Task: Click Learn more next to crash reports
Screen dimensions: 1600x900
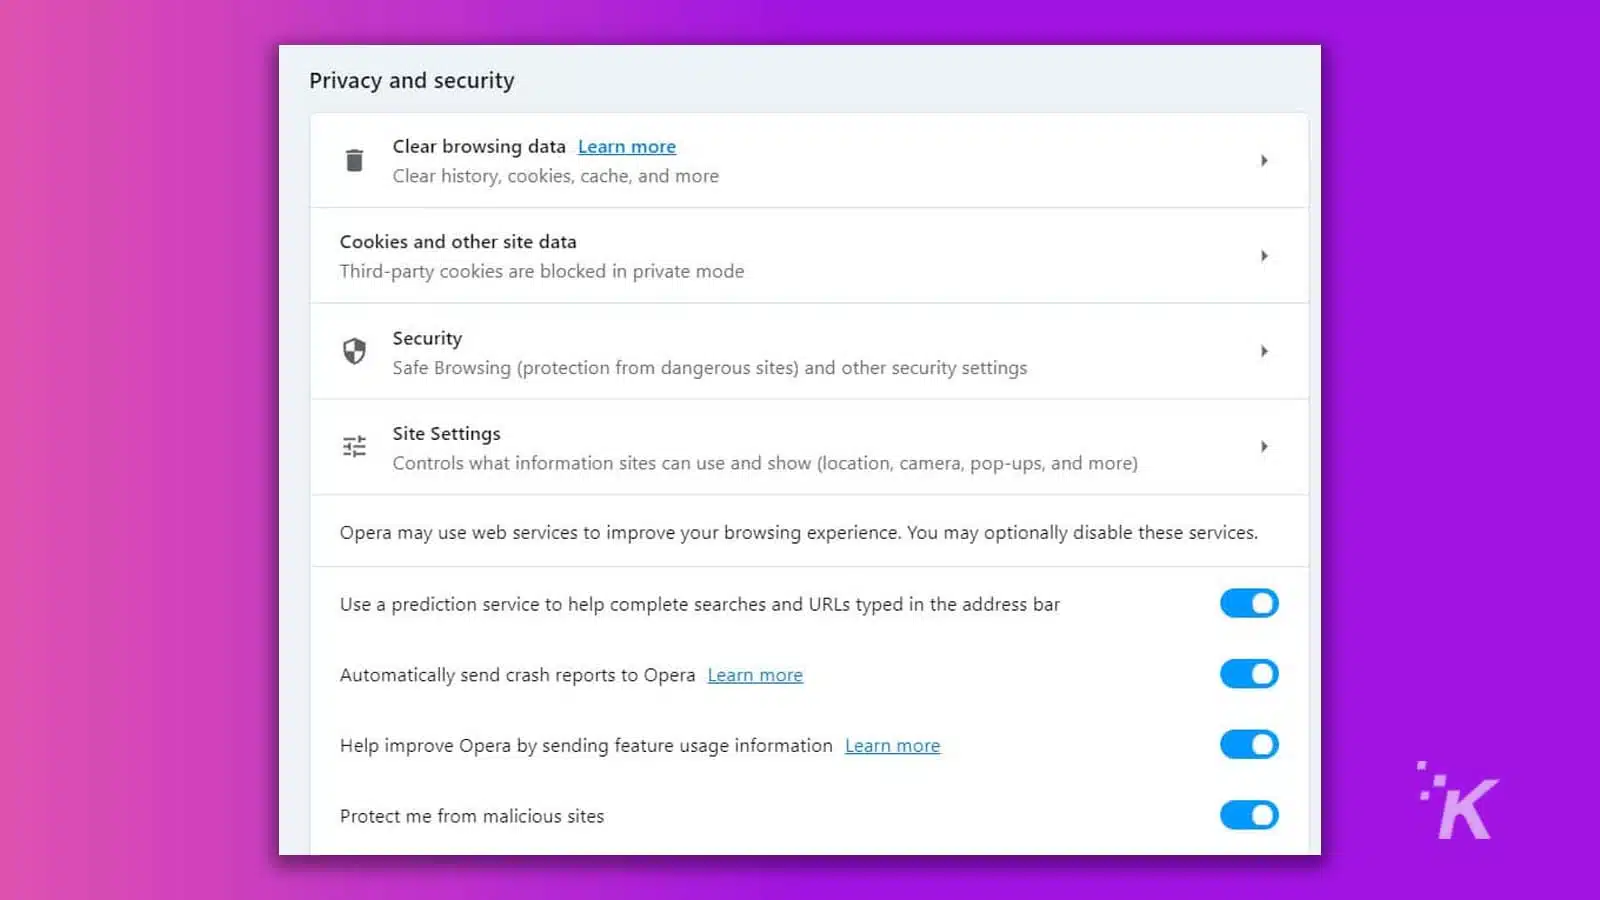Action: click(754, 674)
